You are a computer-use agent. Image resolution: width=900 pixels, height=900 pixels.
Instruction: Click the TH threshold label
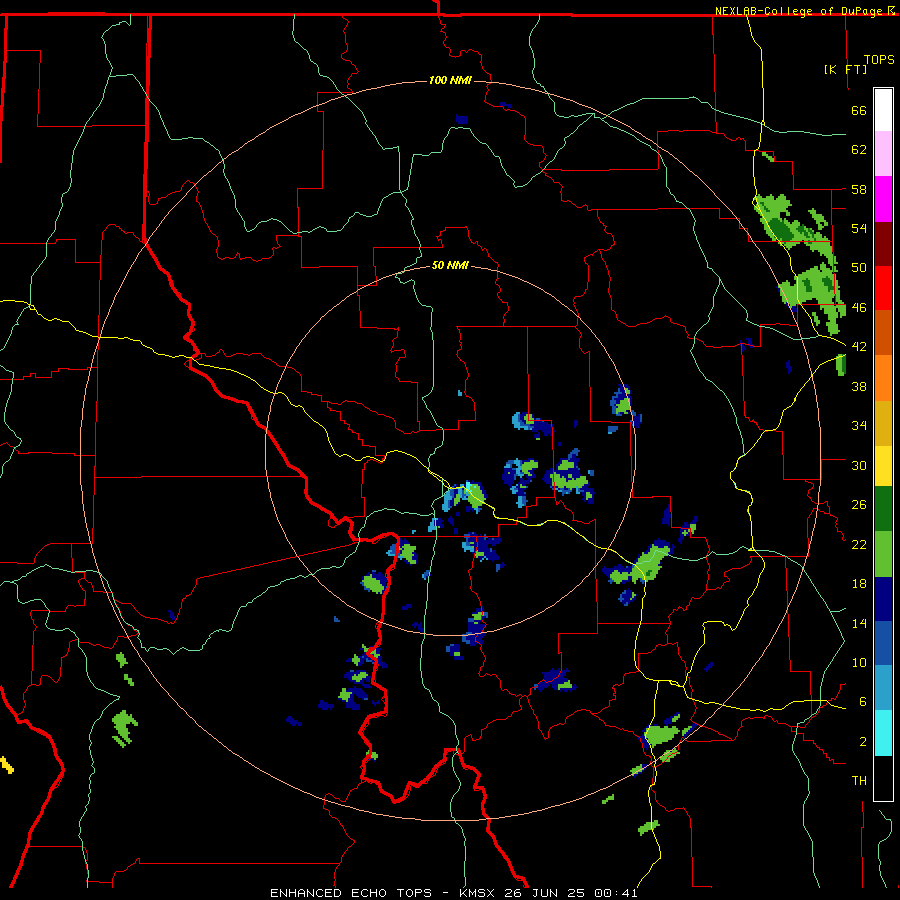click(859, 780)
